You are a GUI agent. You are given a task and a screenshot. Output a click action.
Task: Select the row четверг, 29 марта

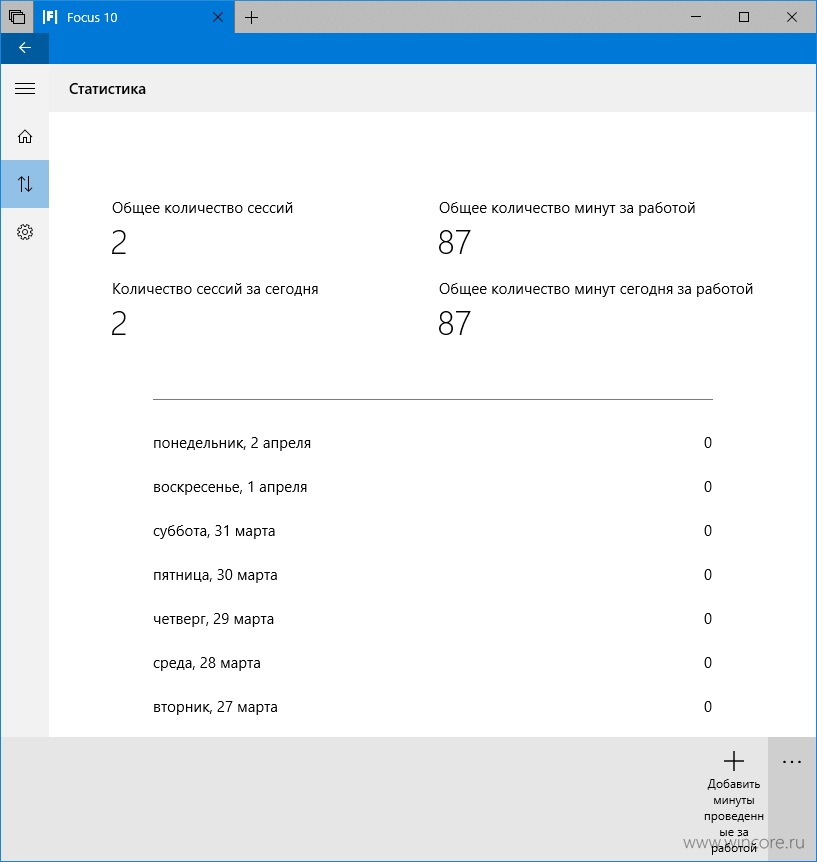(433, 619)
